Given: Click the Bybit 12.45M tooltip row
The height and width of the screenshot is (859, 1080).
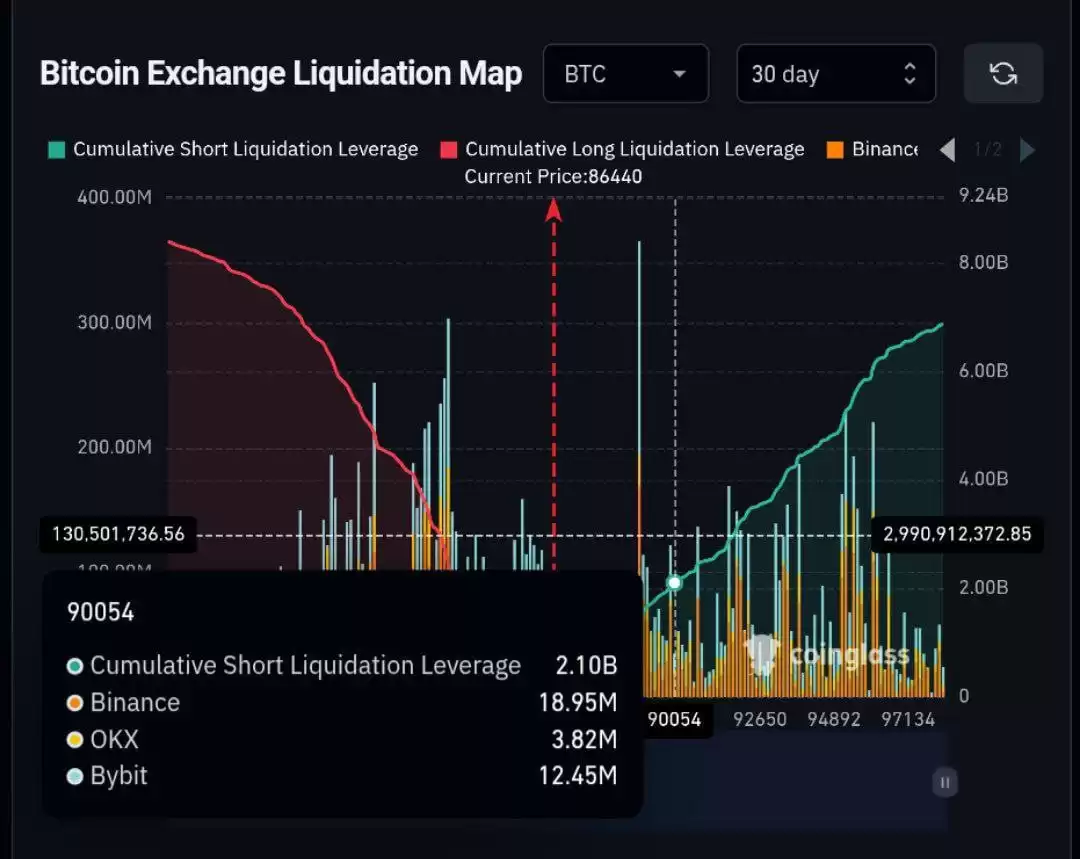Looking at the screenshot, I should [342, 776].
